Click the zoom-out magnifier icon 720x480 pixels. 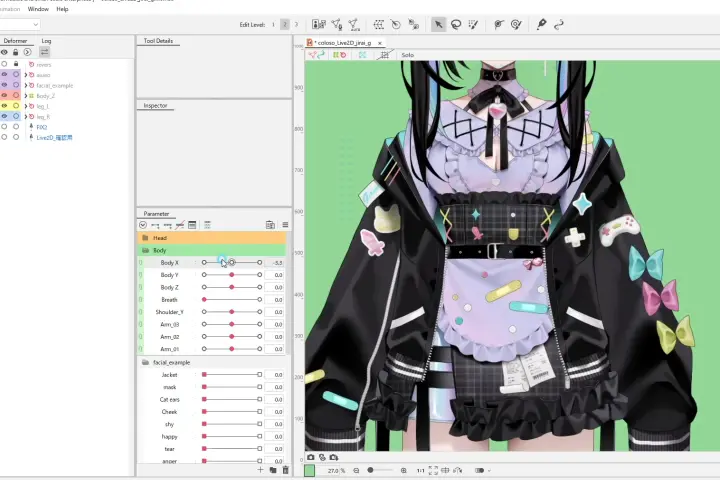click(356, 470)
